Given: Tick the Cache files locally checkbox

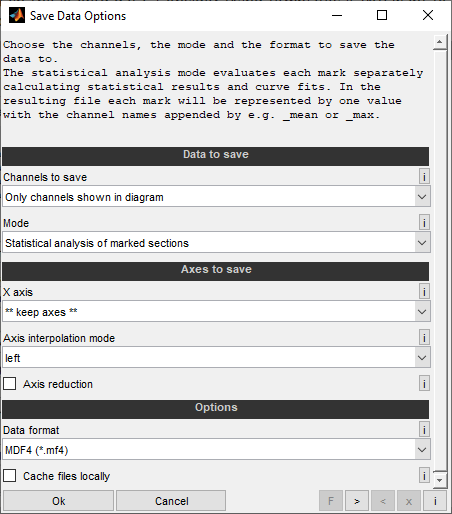Looking at the screenshot, I should [10, 476].
